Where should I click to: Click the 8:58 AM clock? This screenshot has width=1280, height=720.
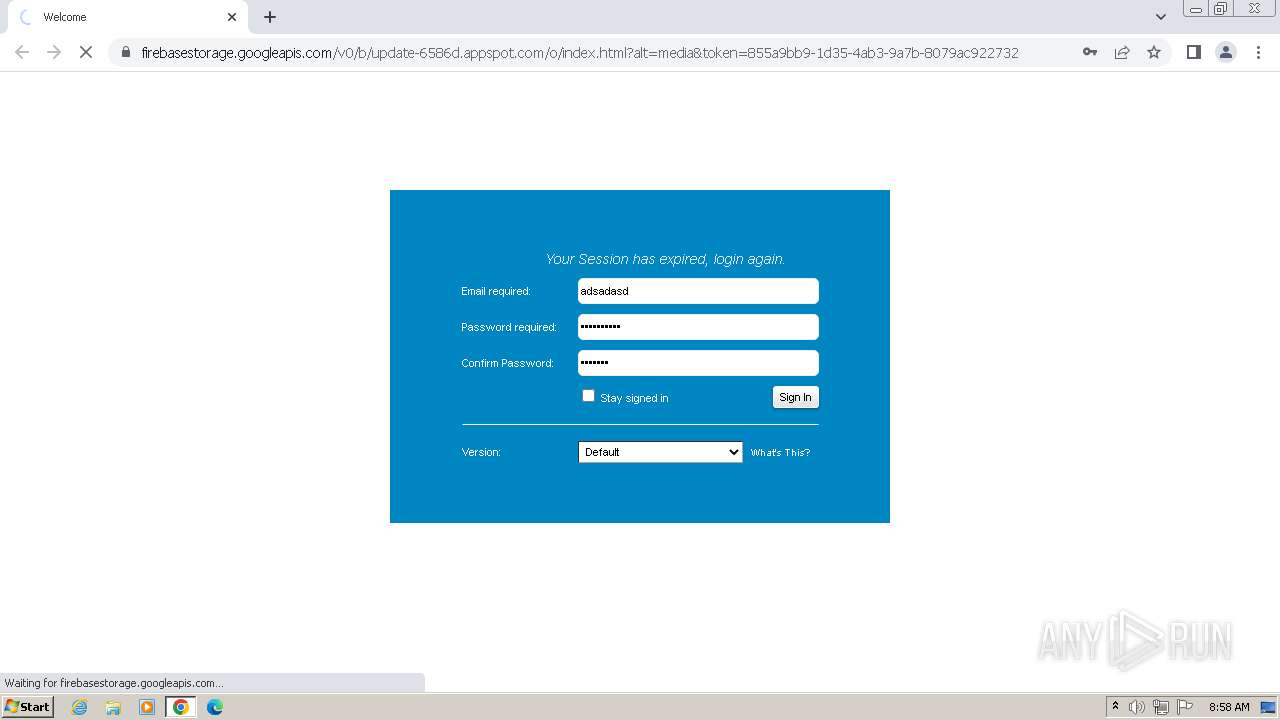pyautogui.click(x=1229, y=707)
